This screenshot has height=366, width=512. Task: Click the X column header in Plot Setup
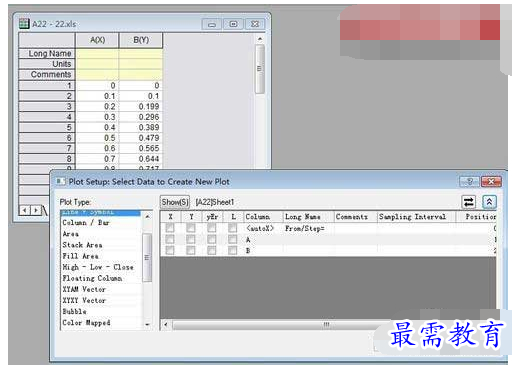pyautogui.click(x=170, y=217)
